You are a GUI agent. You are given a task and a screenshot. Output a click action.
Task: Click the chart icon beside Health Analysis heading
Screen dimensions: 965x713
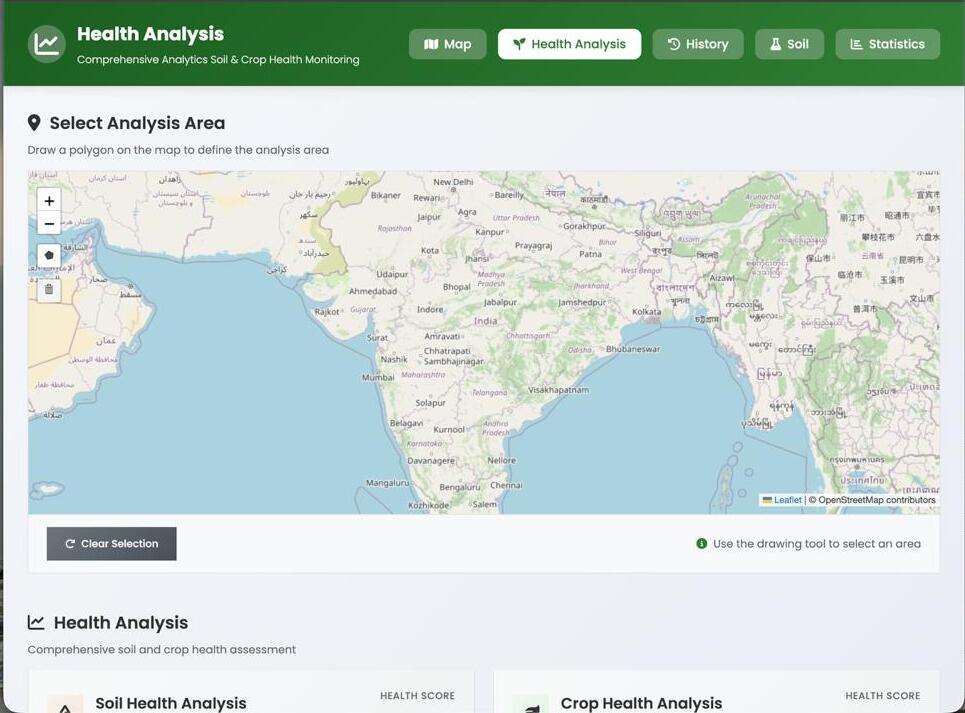pyautogui.click(x=36, y=623)
